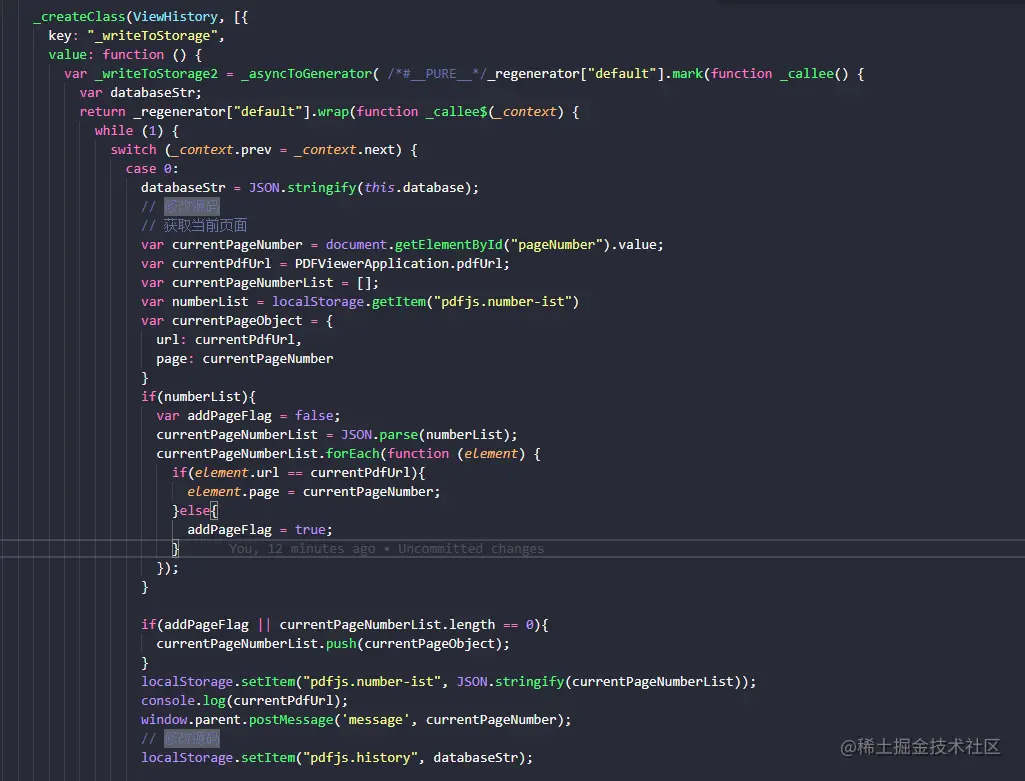Click currentPageNumberList.length in the condition
Viewport: 1025px width, 781px height.
click(387, 624)
